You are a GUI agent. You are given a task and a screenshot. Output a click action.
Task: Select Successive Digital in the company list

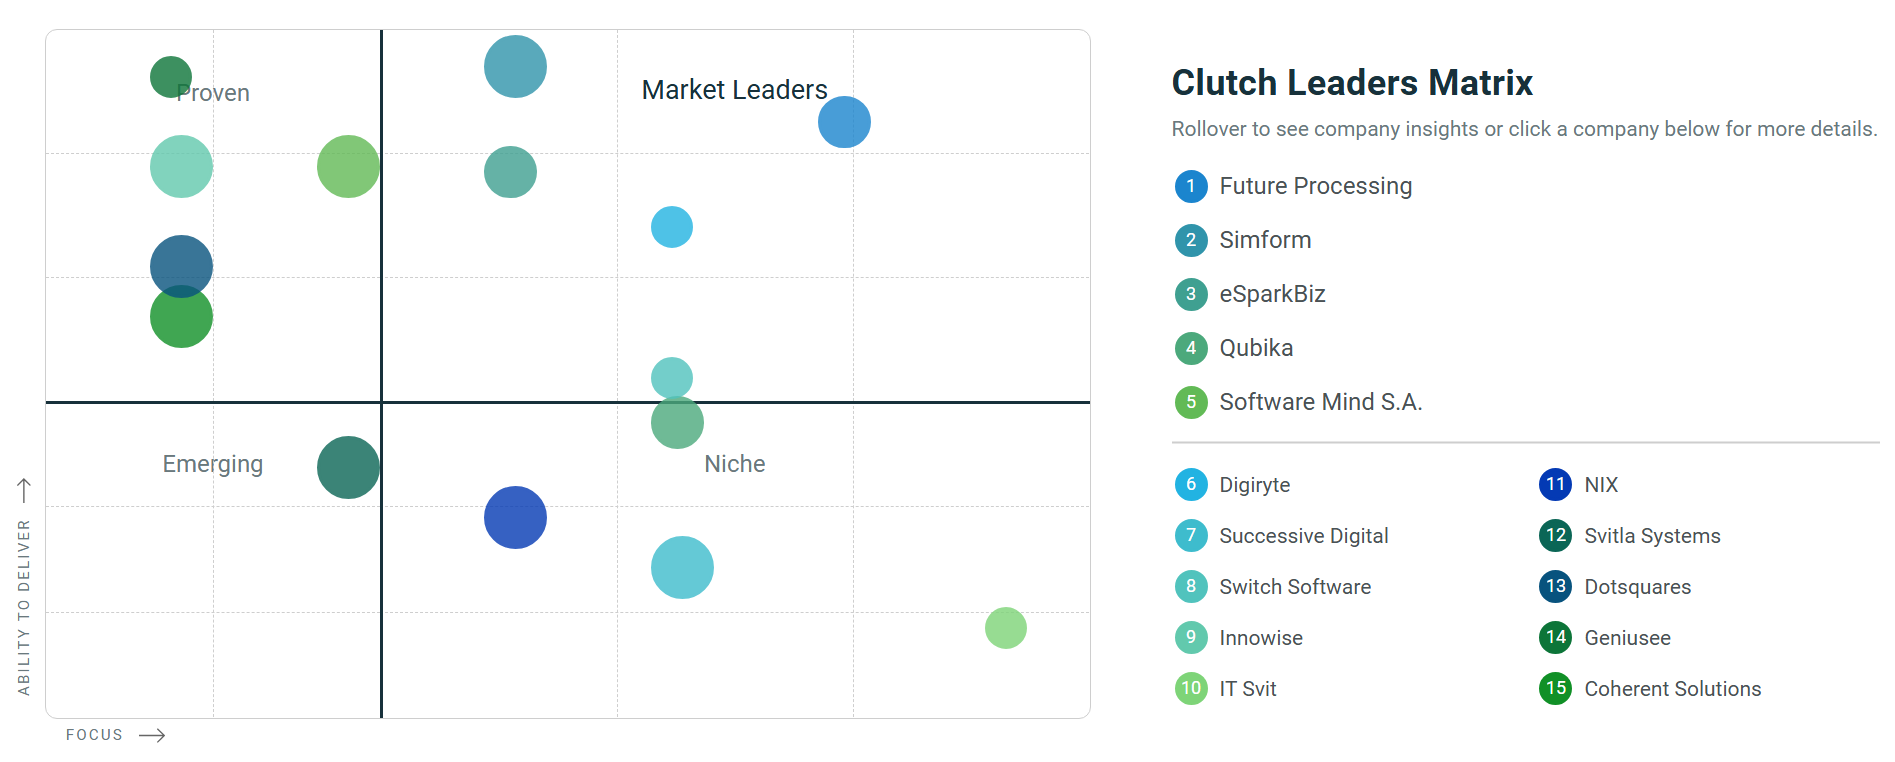click(1303, 536)
